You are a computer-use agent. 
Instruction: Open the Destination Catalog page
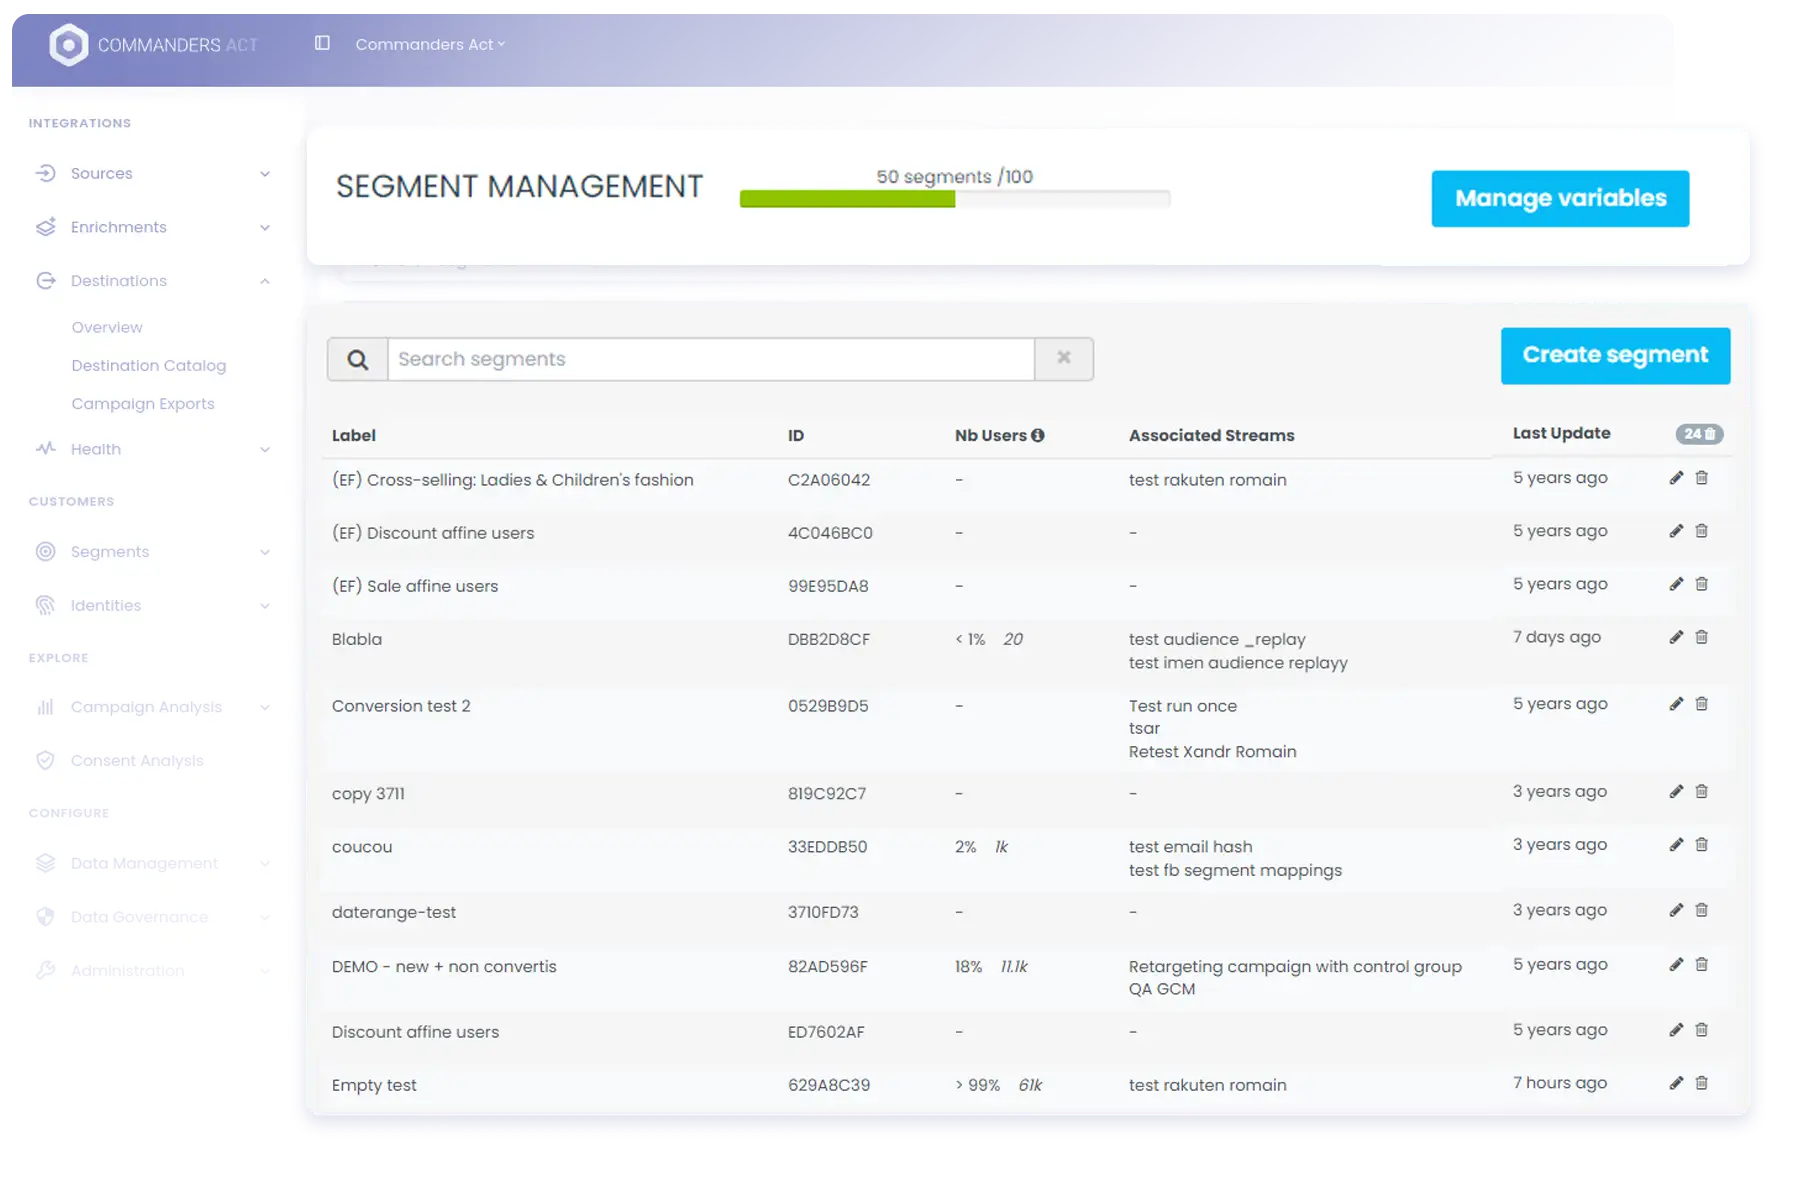[148, 365]
